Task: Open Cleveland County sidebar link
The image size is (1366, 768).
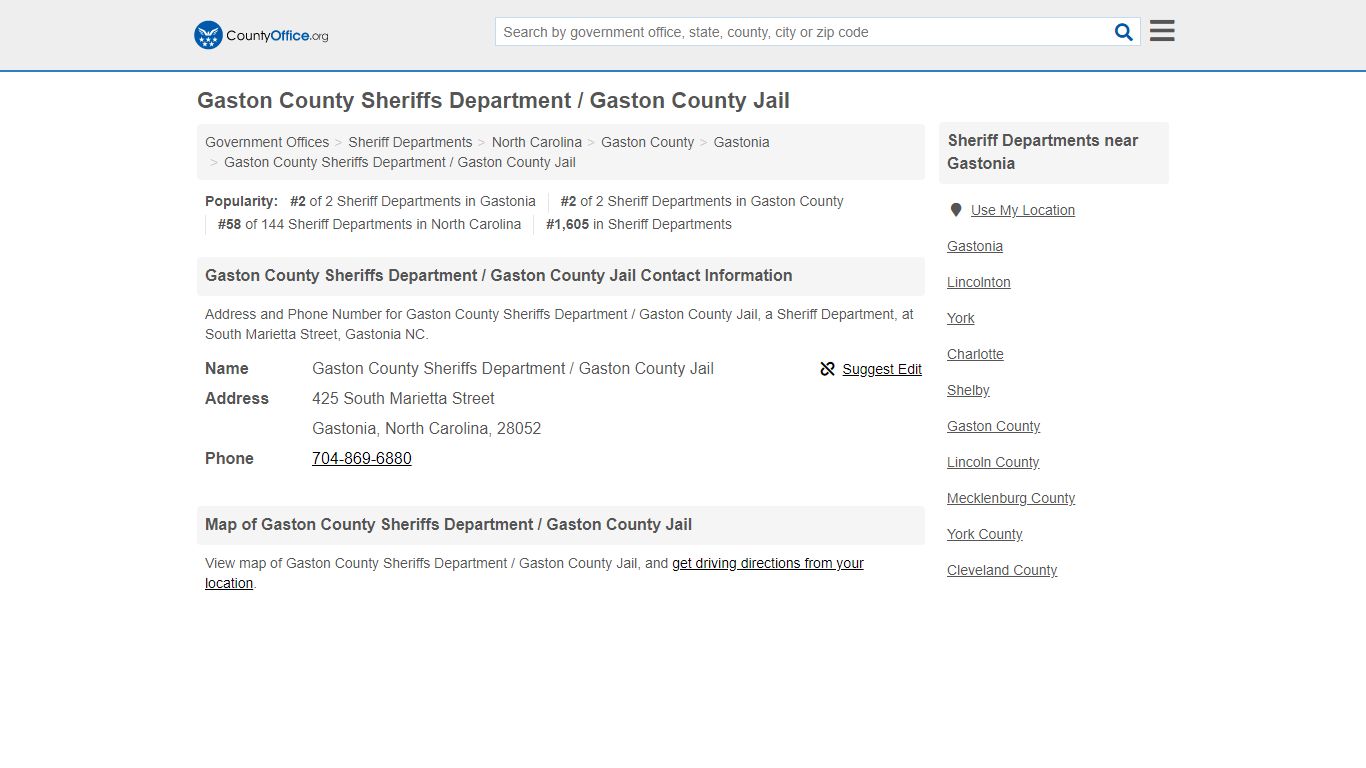Action: (1002, 570)
